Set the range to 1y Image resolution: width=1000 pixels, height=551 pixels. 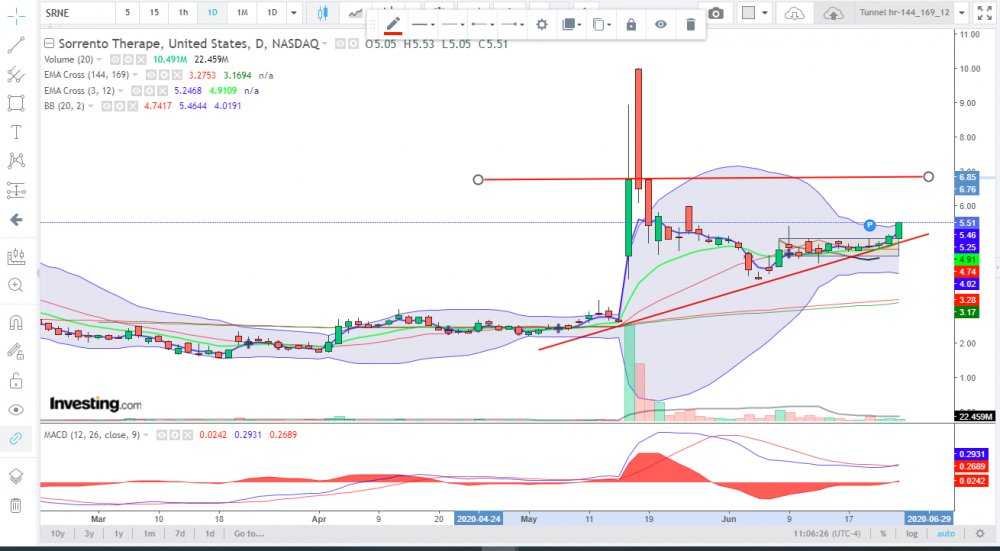click(x=119, y=533)
